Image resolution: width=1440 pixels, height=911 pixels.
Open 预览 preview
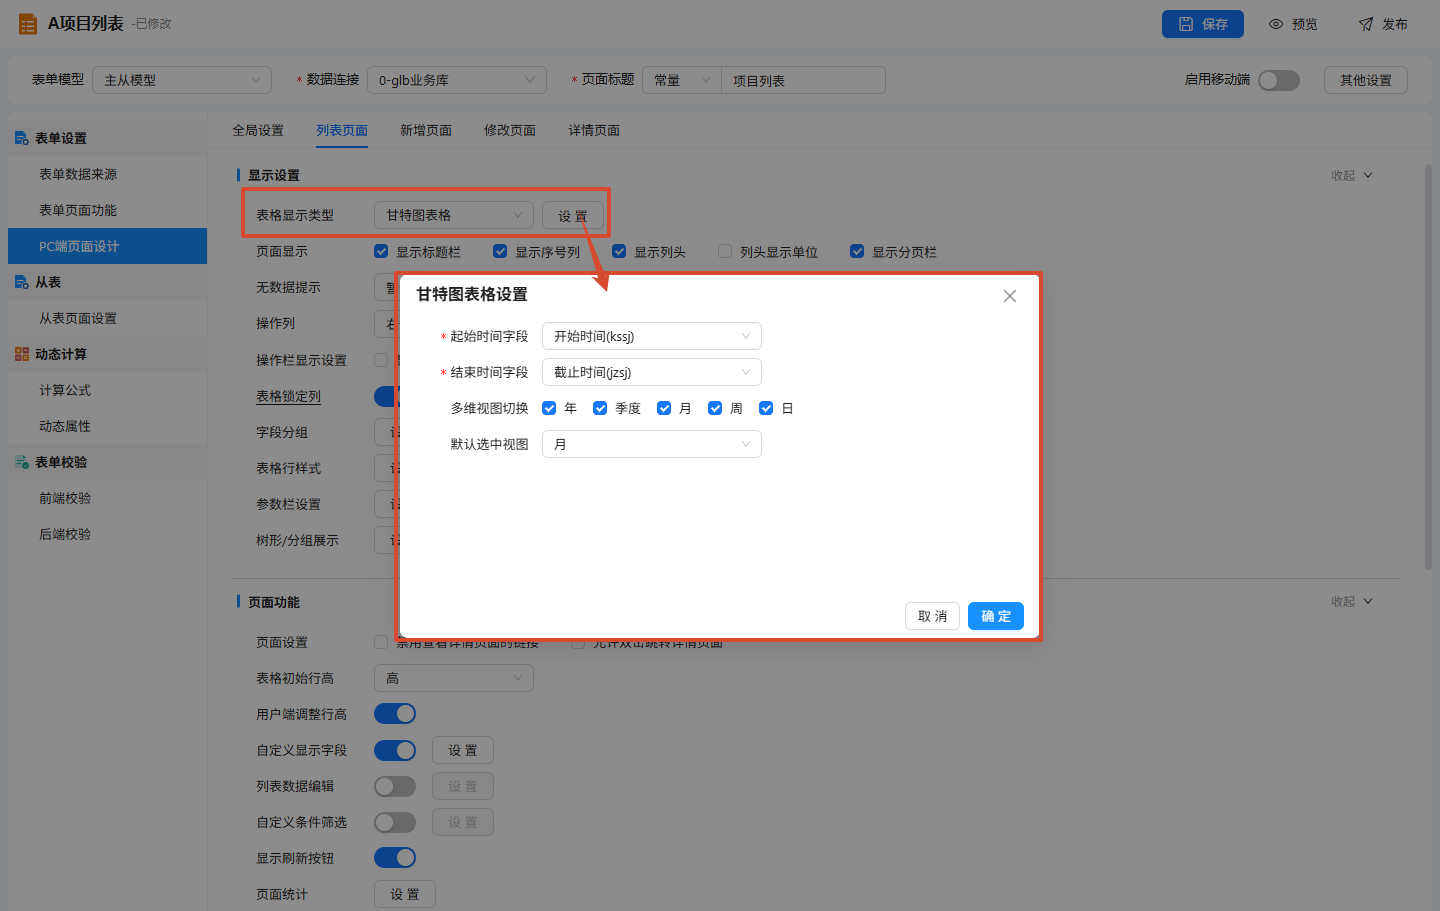click(x=1293, y=24)
